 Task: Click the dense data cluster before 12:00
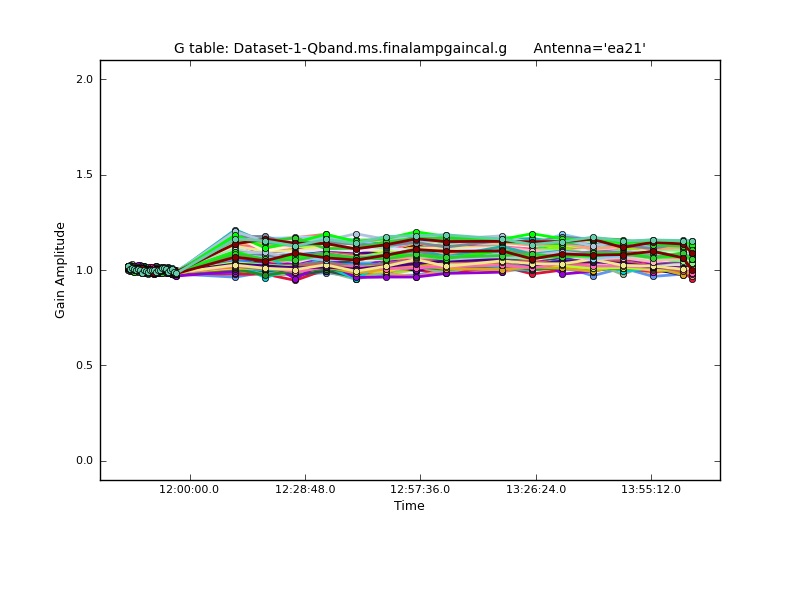(x=150, y=269)
